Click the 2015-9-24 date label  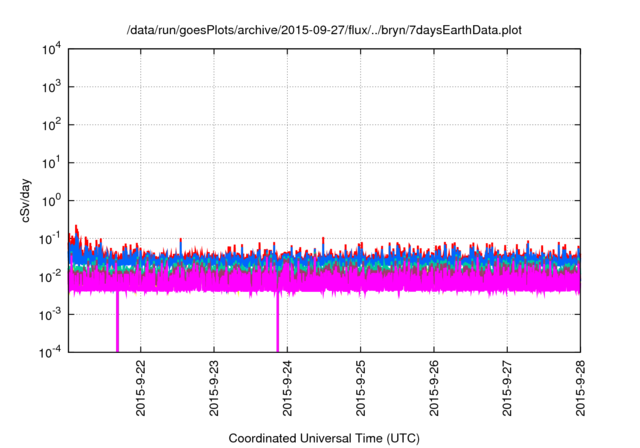[287, 388]
